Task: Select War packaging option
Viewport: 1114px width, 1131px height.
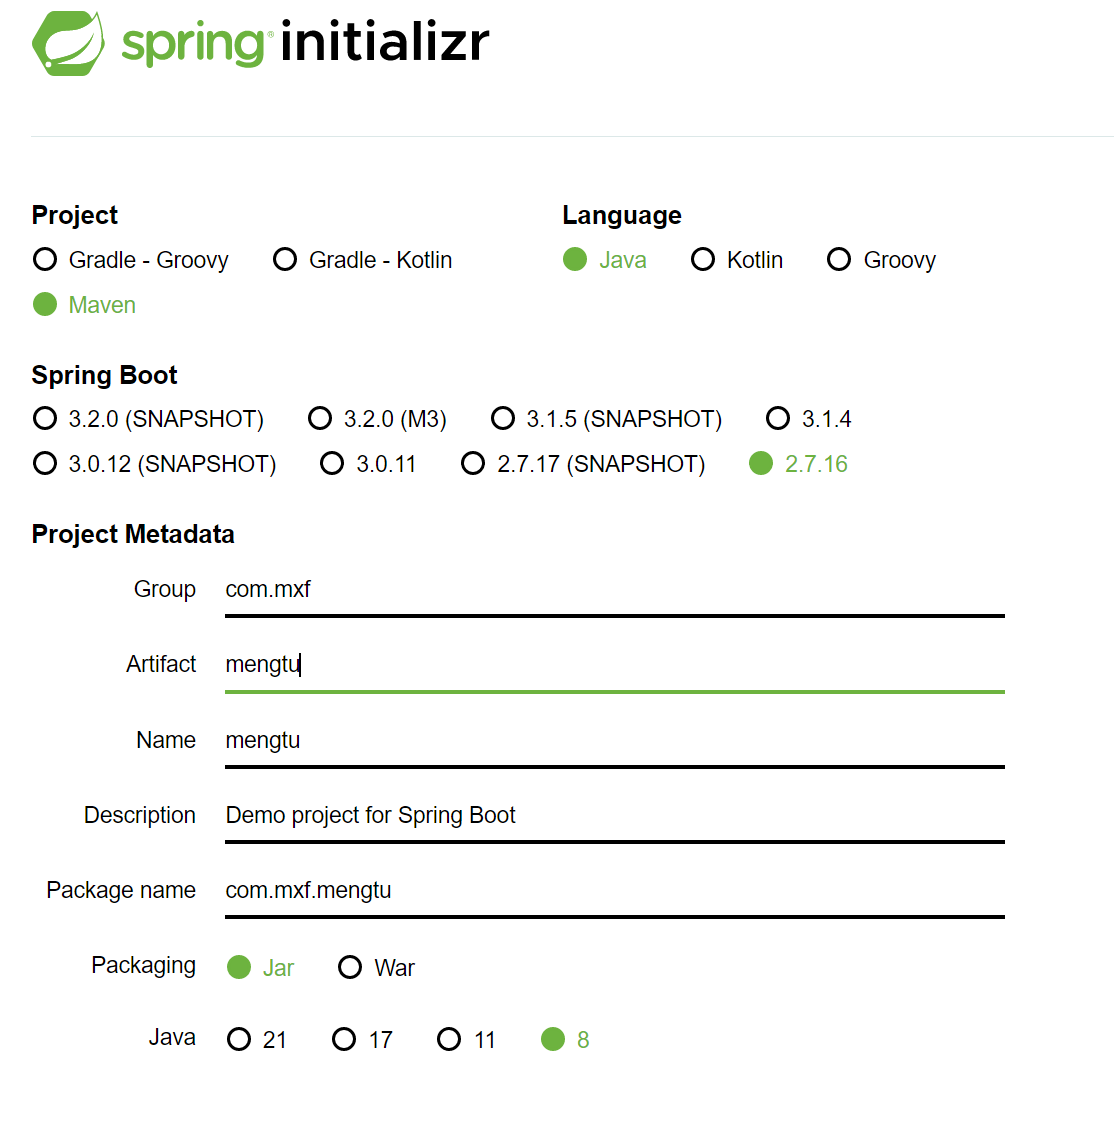Action: tap(377, 967)
